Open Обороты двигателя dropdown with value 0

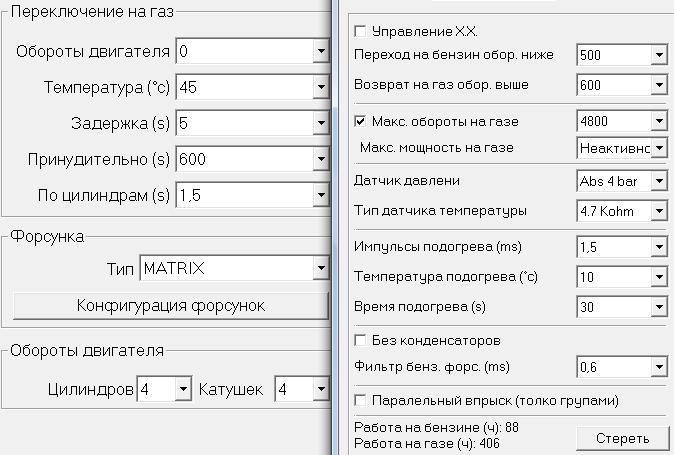point(320,51)
